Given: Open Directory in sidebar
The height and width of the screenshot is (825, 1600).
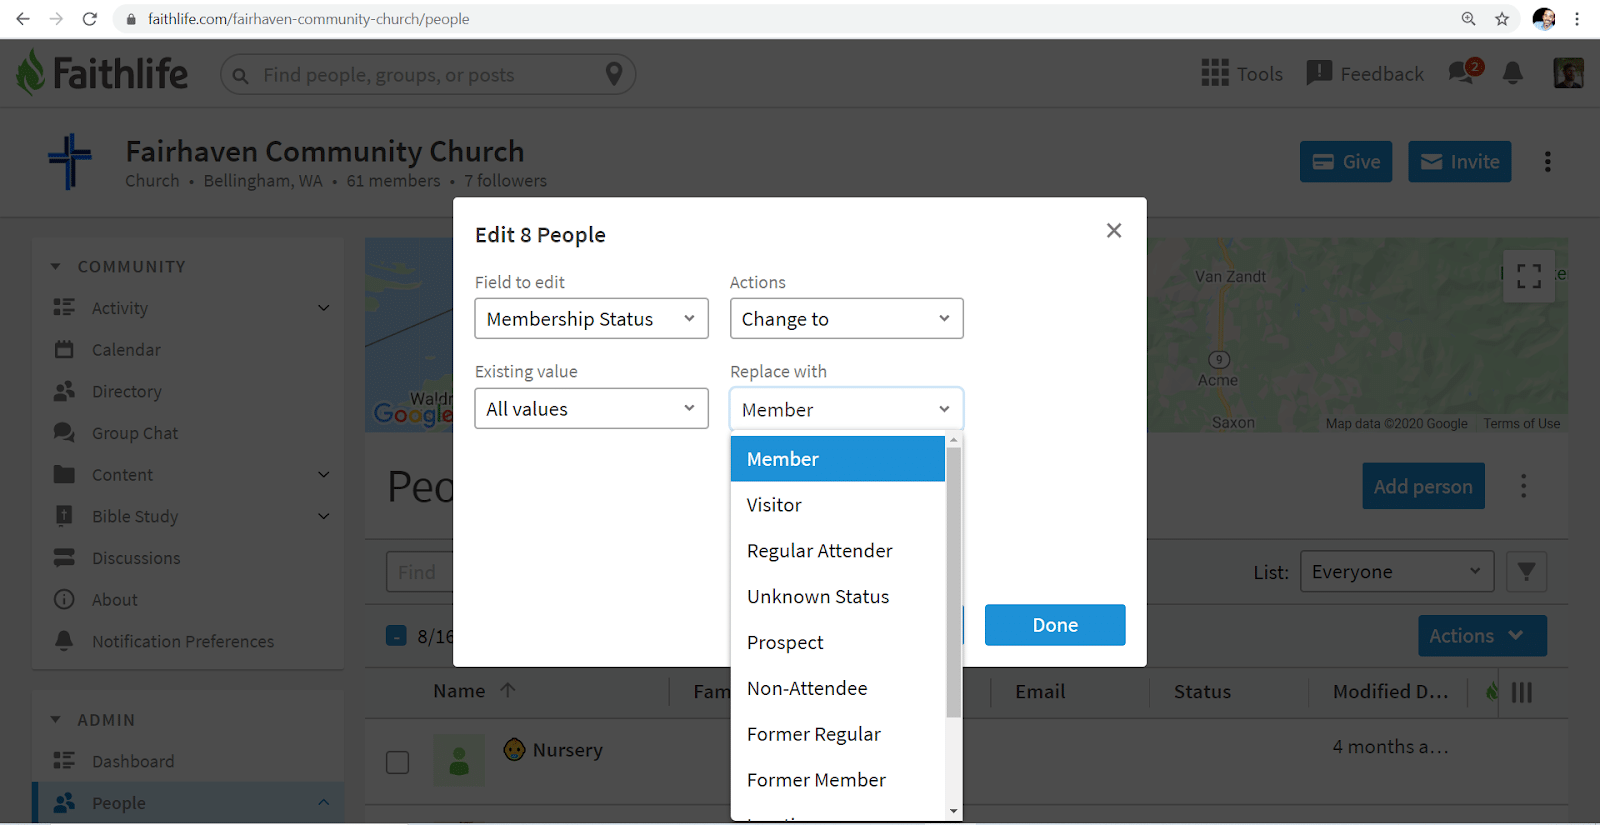Looking at the screenshot, I should pos(126,392).
